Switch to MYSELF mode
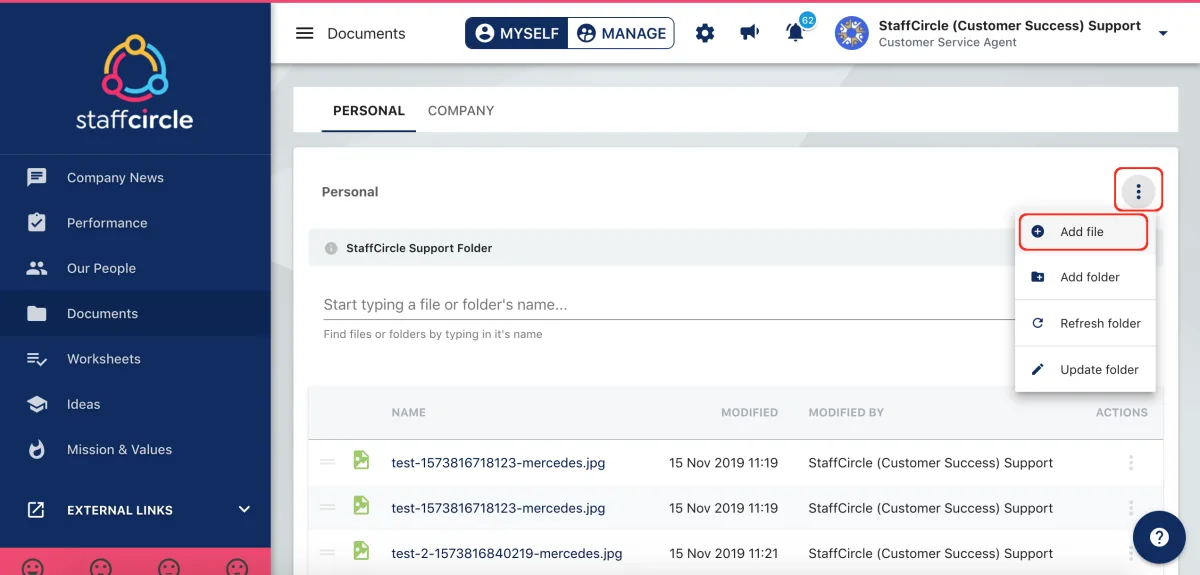Viewport: 1200px width, 575px height. (517, 33)
